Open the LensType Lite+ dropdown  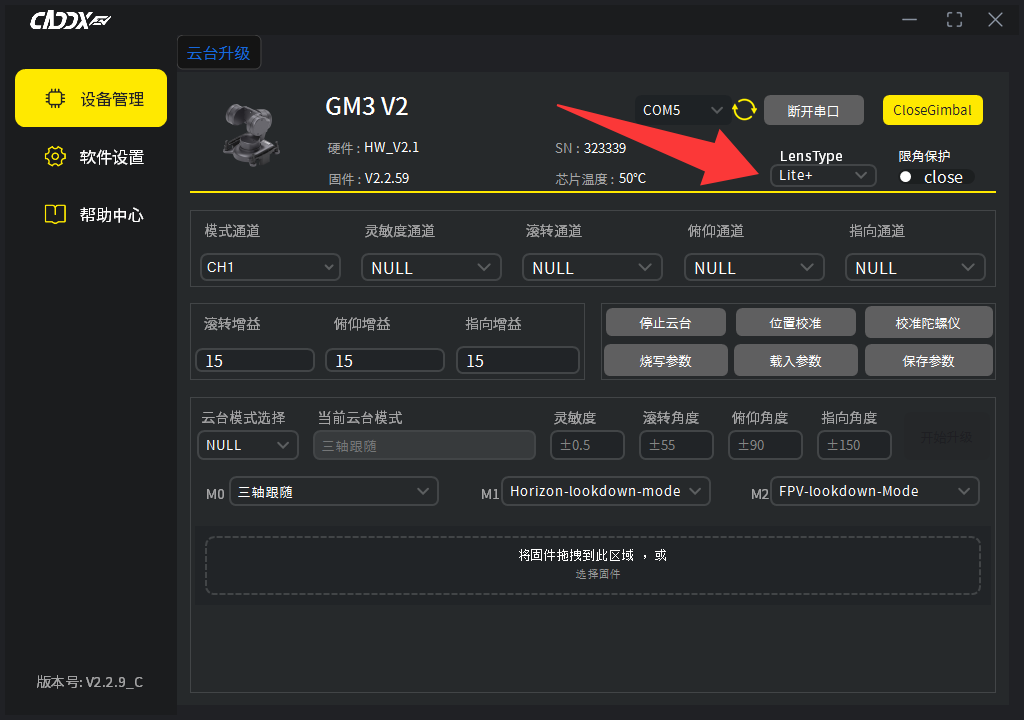coord(823,175)
